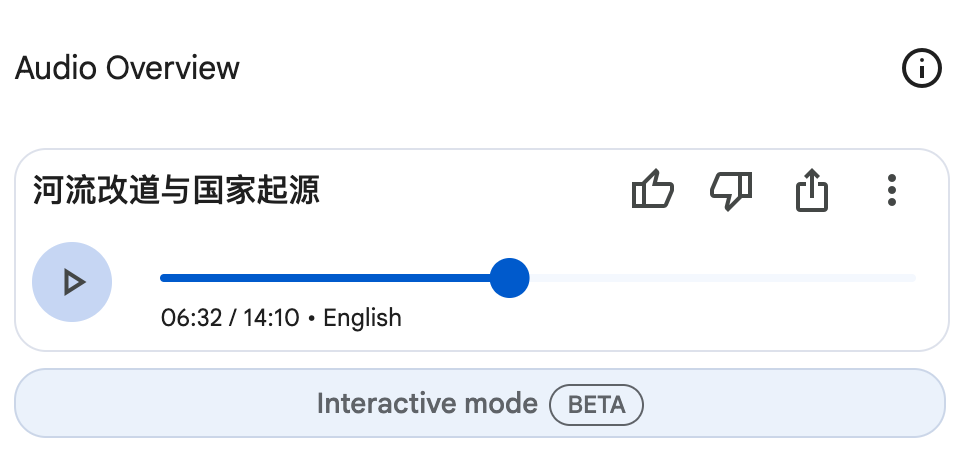This screenshot has height=474, width=968.
Task: Give the audio a thumbs up
Action: (653, 189)
